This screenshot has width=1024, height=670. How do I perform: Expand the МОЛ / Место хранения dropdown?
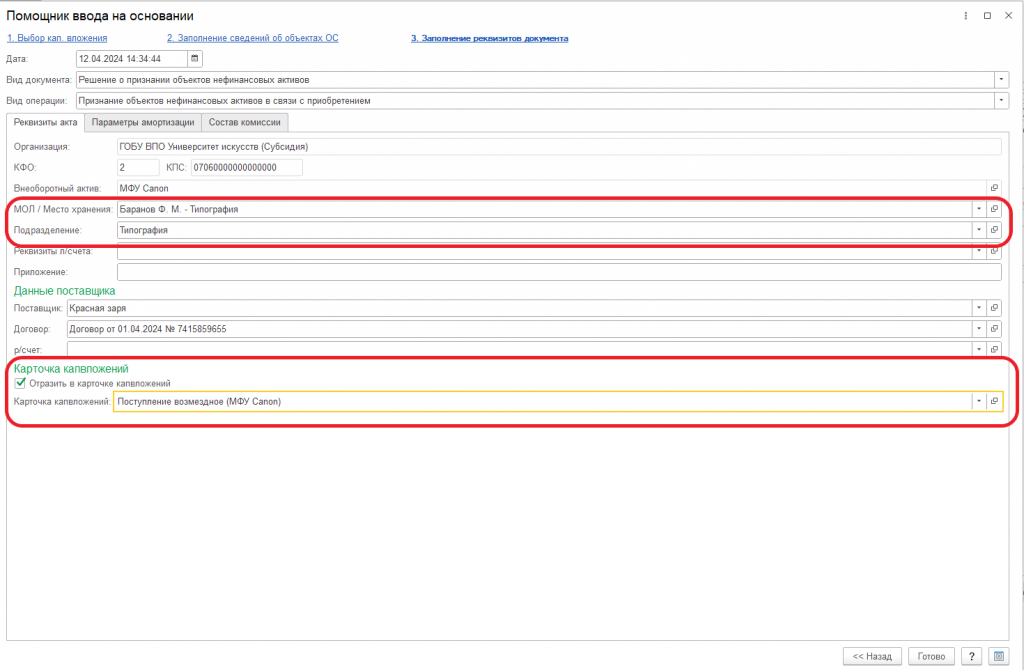pos(979,209)
